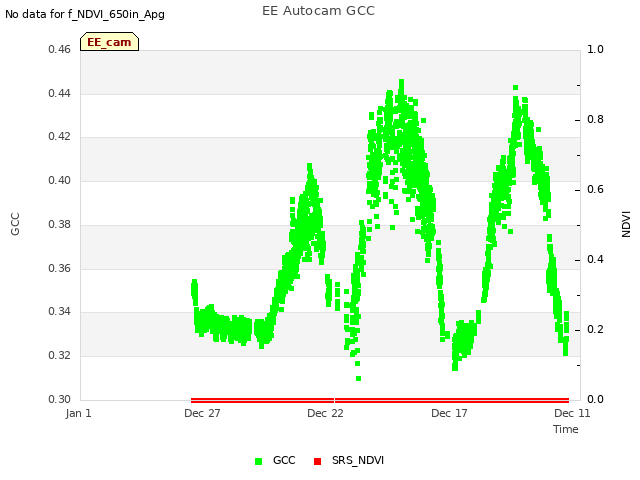This screenshot has height=480, width=640.
Task: Click the lowest green GCC outlier point
Action: 358,379
